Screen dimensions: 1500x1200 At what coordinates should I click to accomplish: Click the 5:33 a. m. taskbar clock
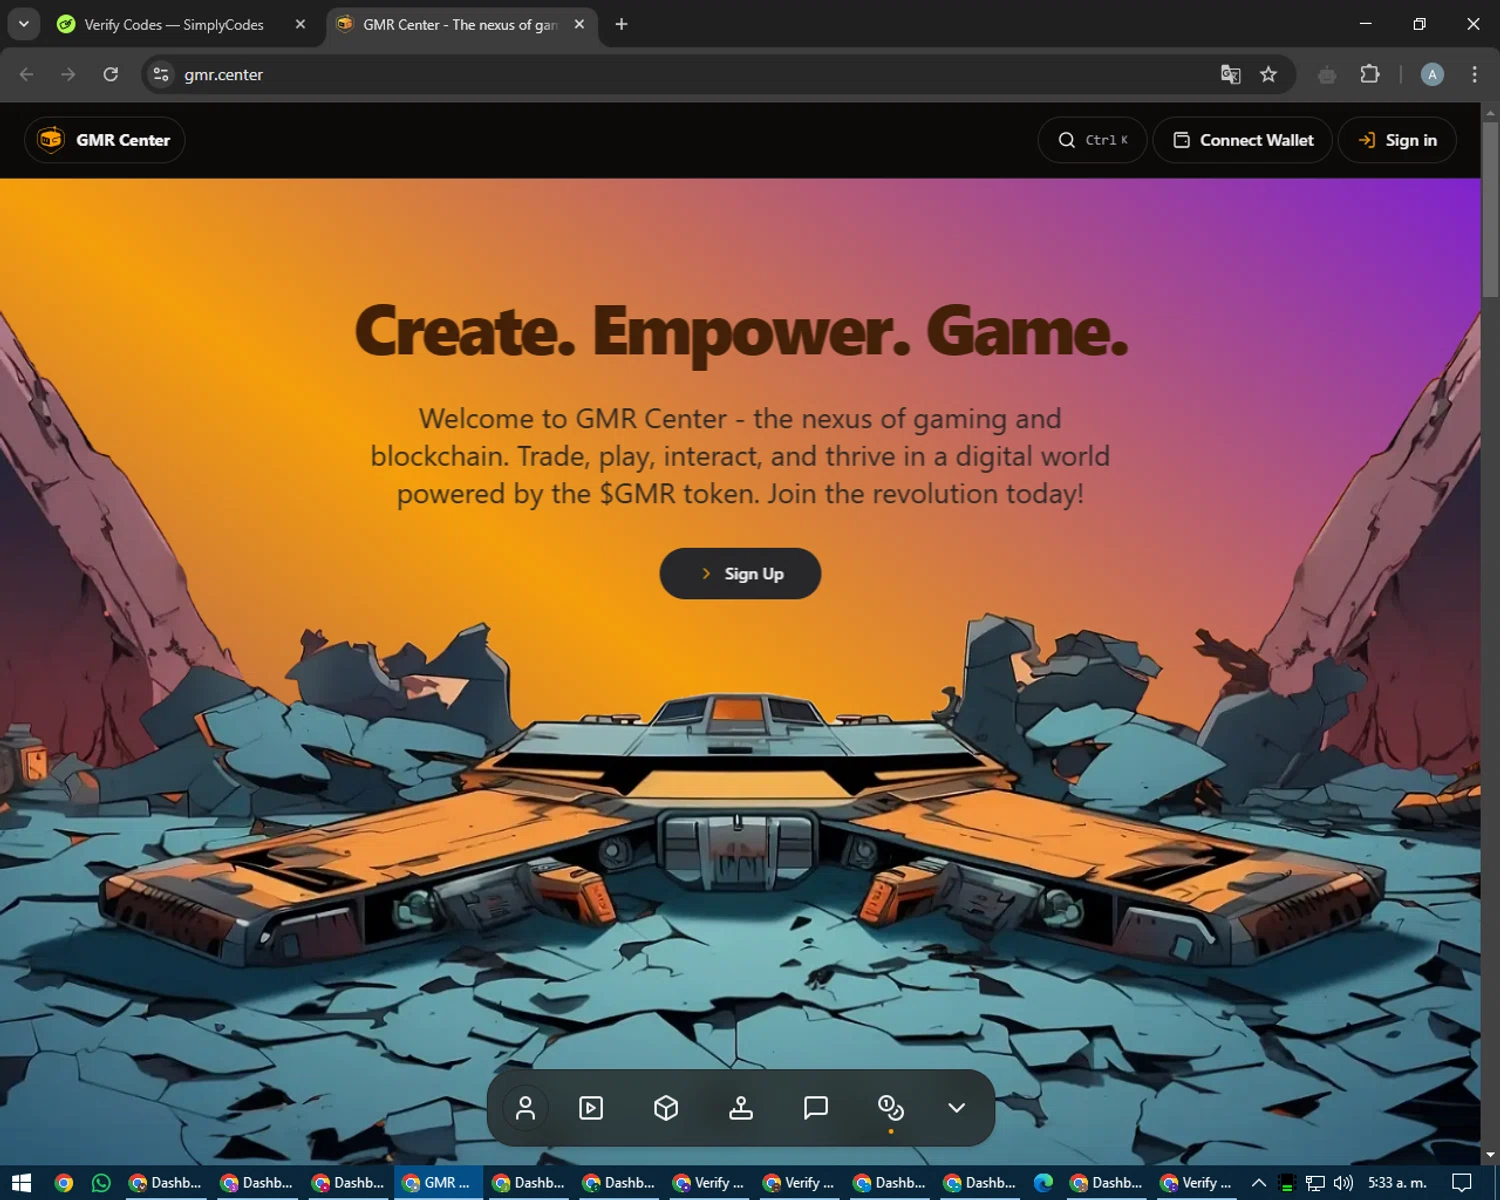pos(1397,1183)
